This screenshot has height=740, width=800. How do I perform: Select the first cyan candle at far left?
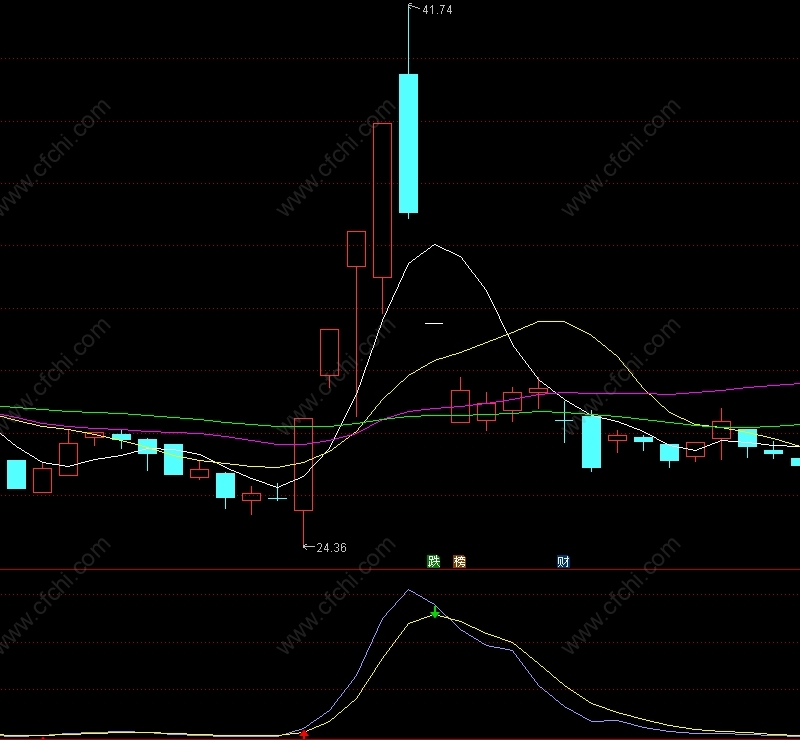(16, 475)
